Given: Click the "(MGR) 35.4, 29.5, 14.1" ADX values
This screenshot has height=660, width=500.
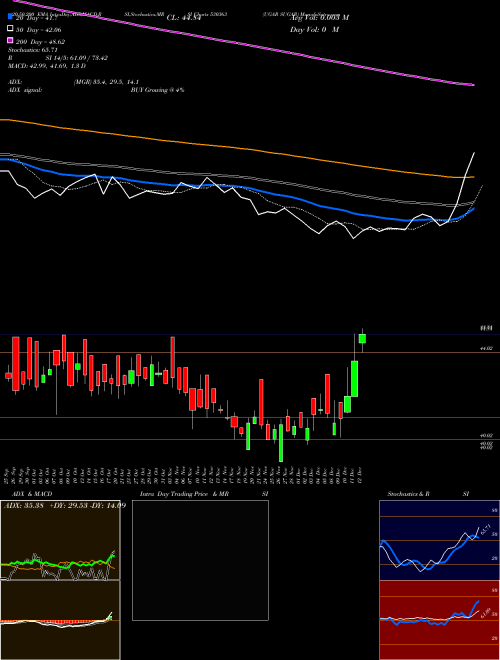Looking at the screenshot, I should (106, 82).
